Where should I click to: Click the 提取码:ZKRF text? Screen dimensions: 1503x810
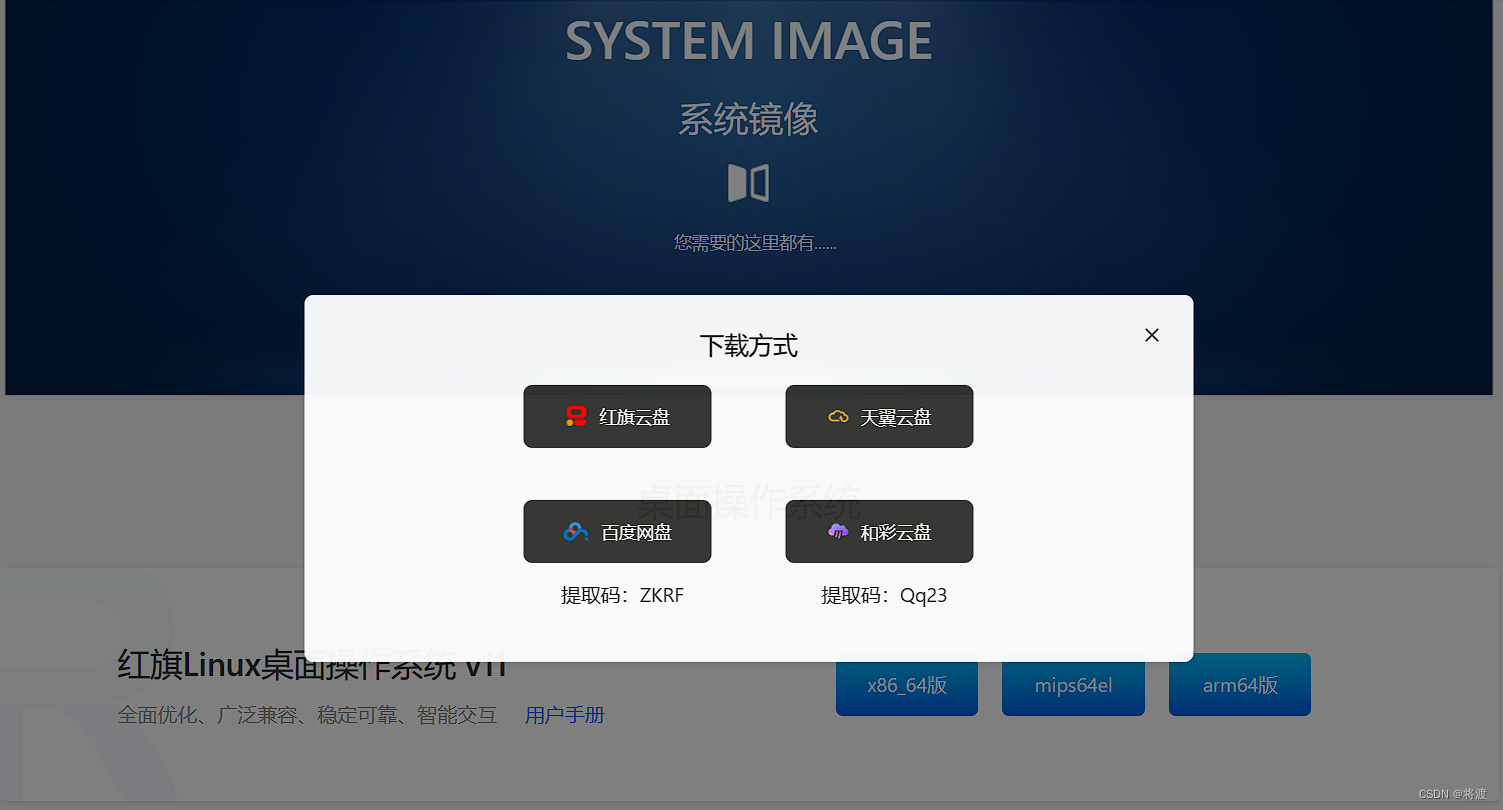pyautogui.click(x=622, y=596)
